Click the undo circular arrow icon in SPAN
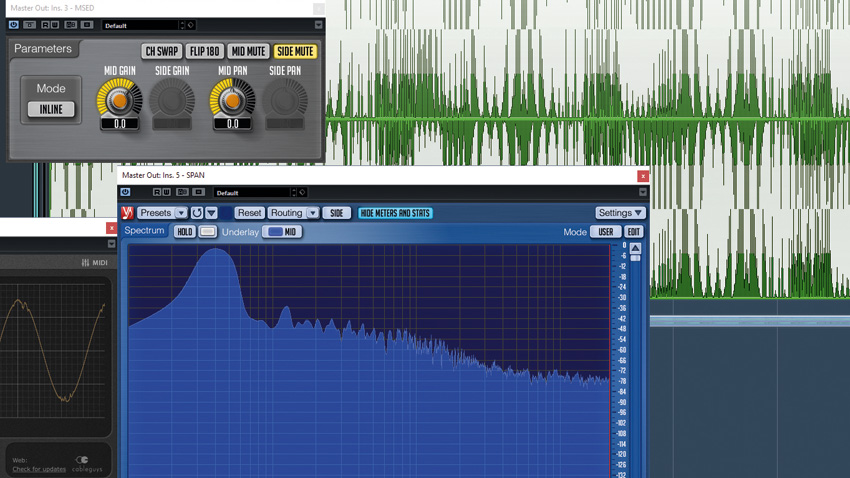Screen dimensions: 850x478 pyautogui.click(x=197, y=213)
